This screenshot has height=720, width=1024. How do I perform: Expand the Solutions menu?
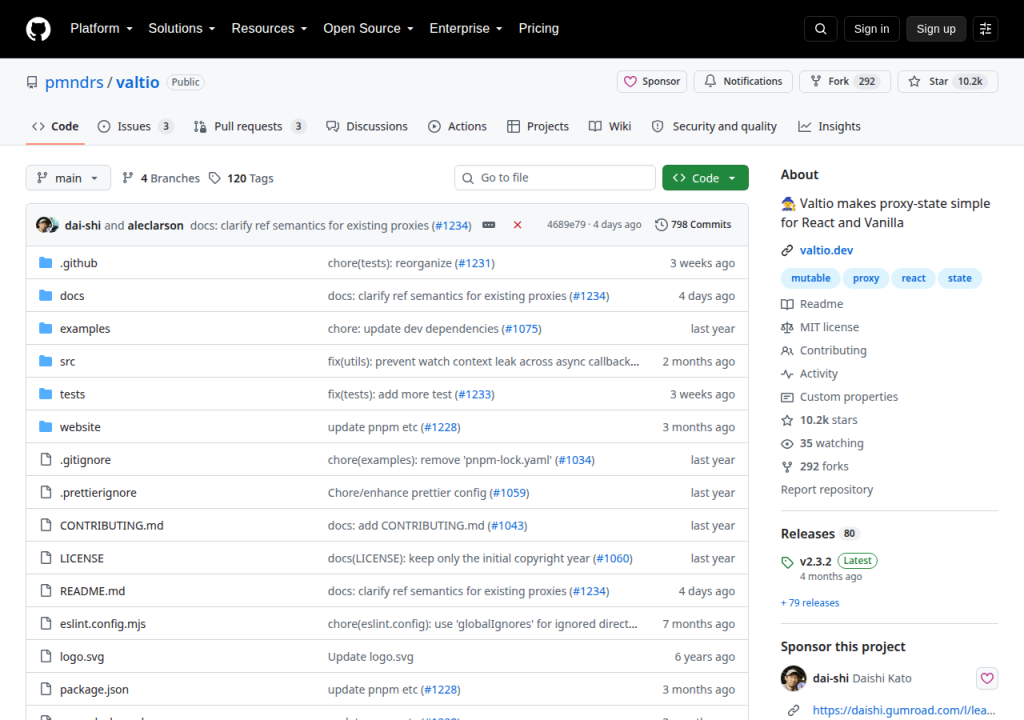coord(182,29)
